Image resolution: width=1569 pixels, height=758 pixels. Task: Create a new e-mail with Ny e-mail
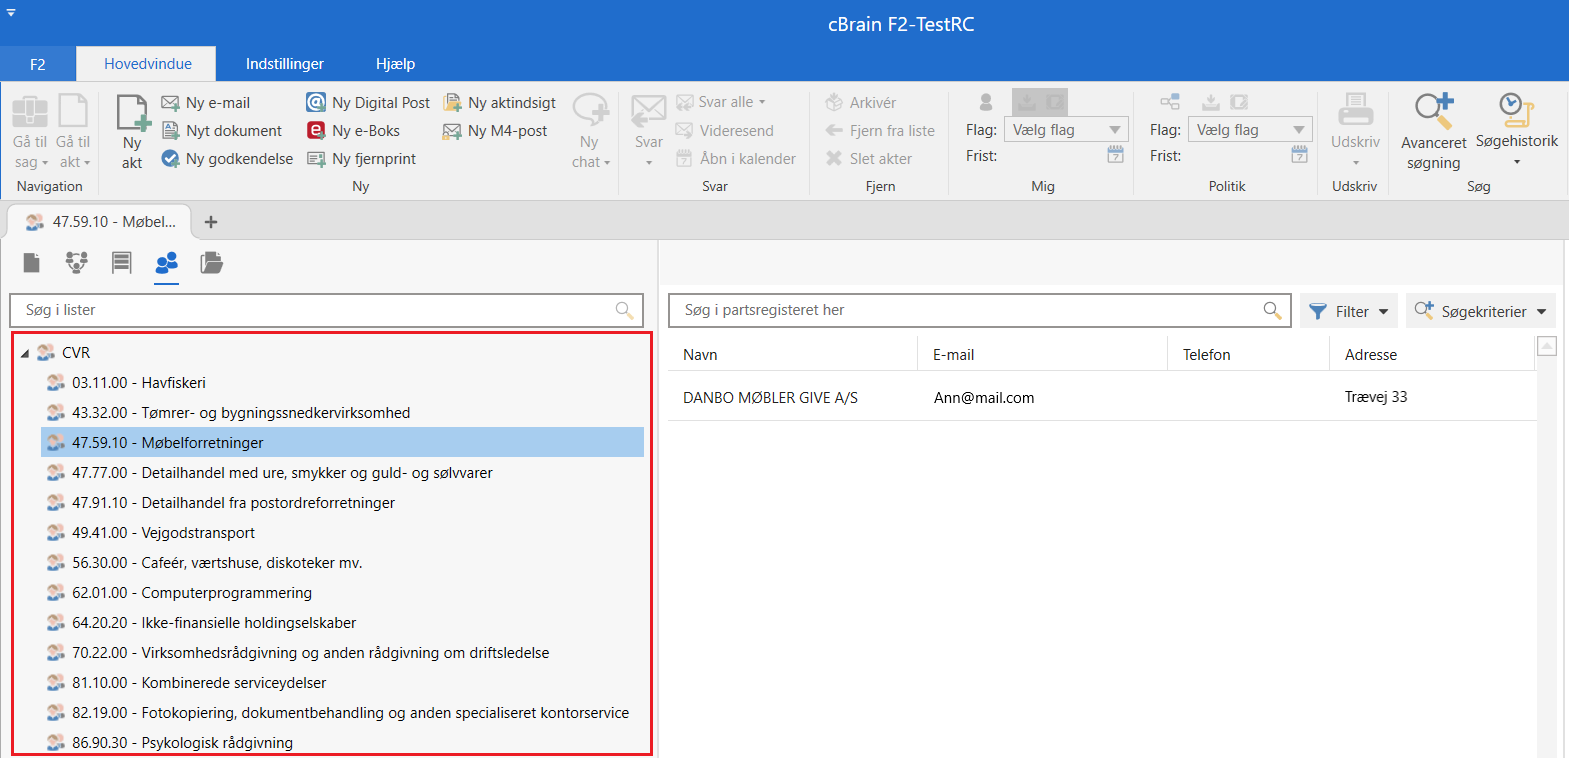pos(206,102)
